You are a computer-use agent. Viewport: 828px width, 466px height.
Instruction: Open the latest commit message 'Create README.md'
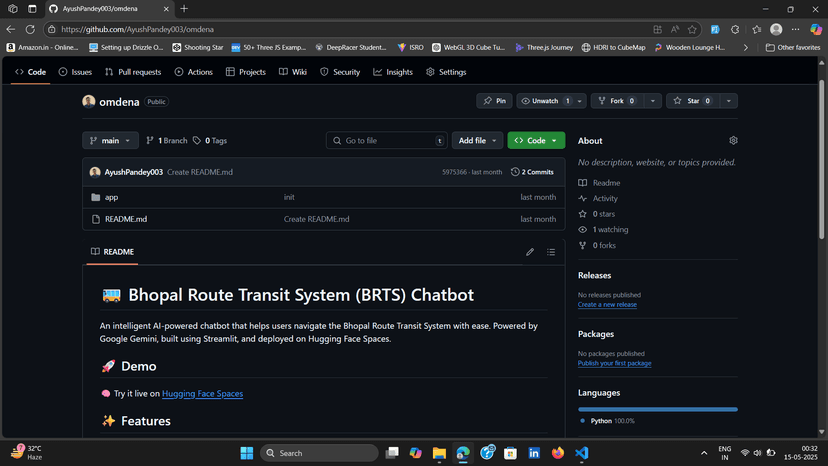point(200,172)
